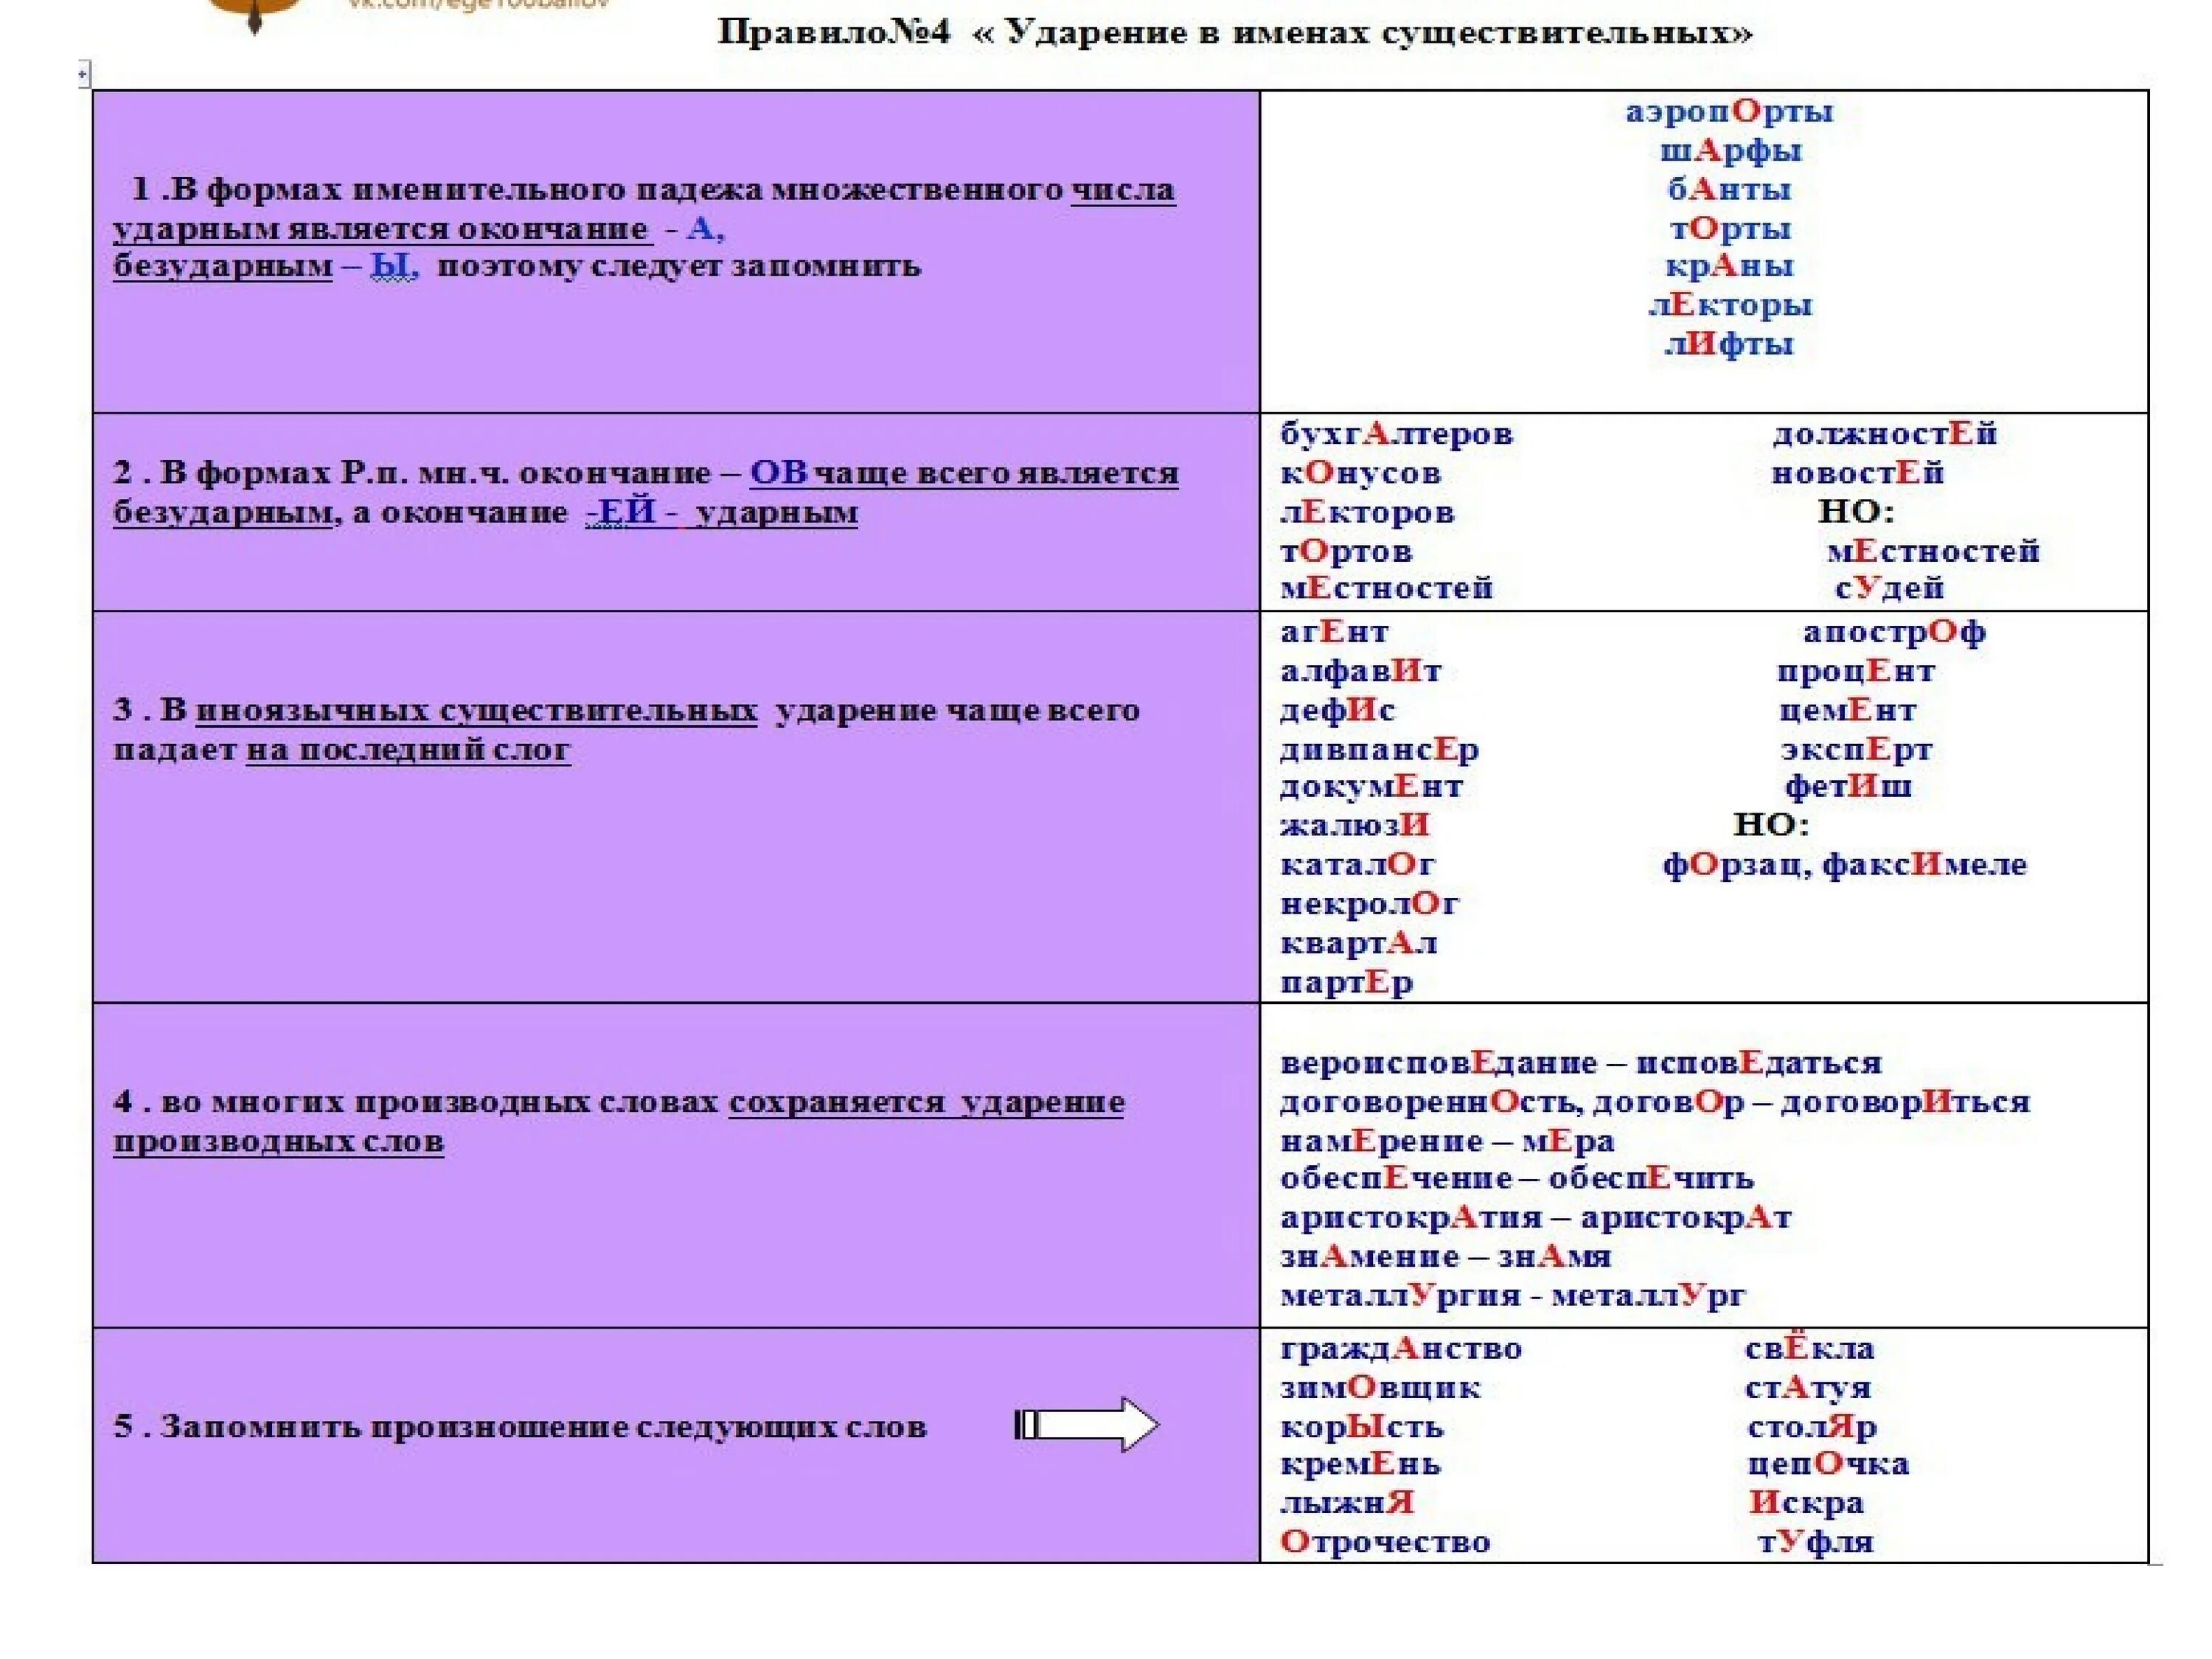Click the line 'аристокрАтия – аристокрАт'
This screenshot has height=1659, width=2212.
click(x=1535, y=1218)
